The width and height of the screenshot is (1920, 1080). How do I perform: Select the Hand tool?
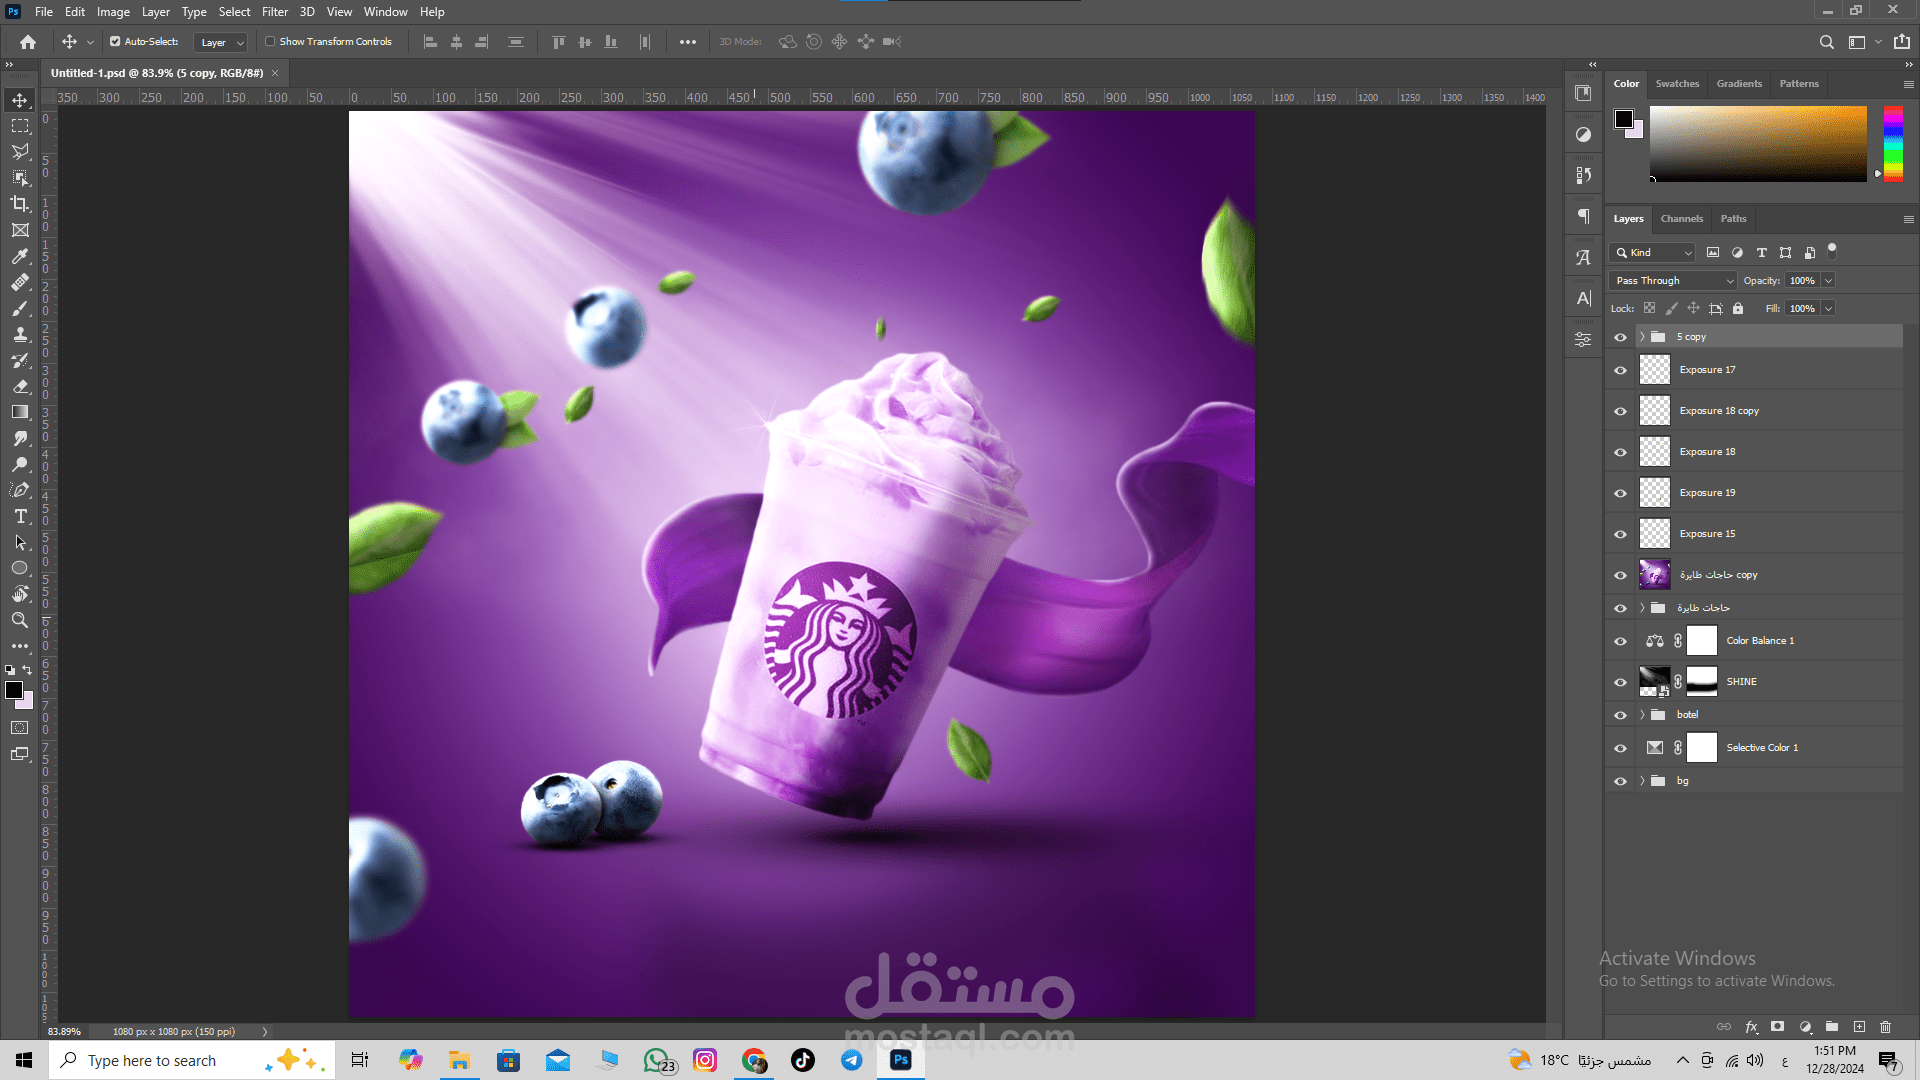click(x=20, y=594)
